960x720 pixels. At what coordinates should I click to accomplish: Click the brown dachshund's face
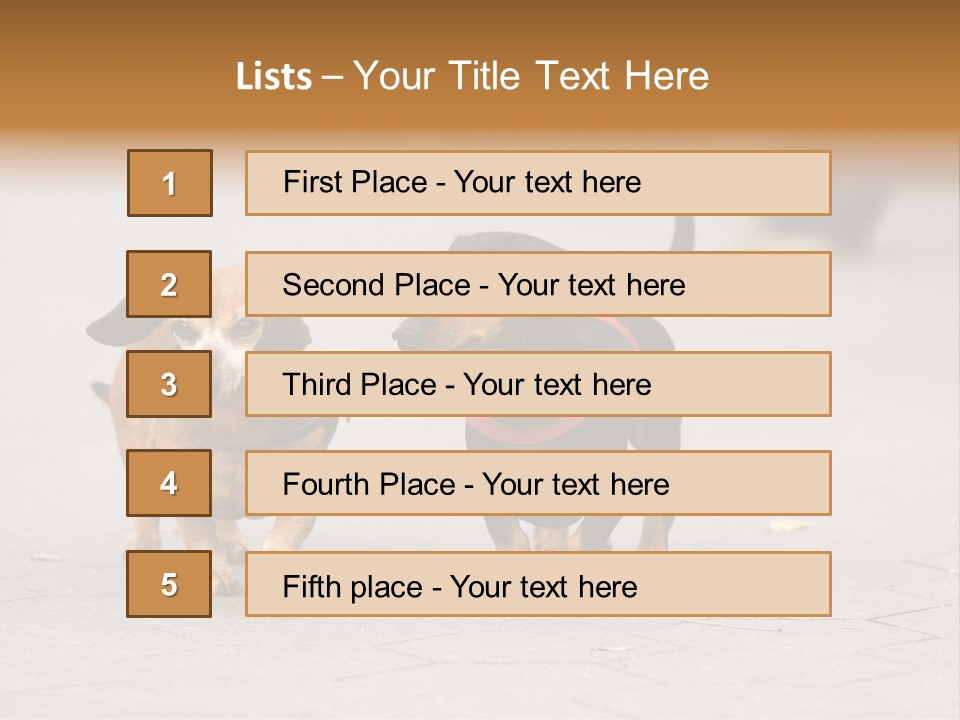208,337
